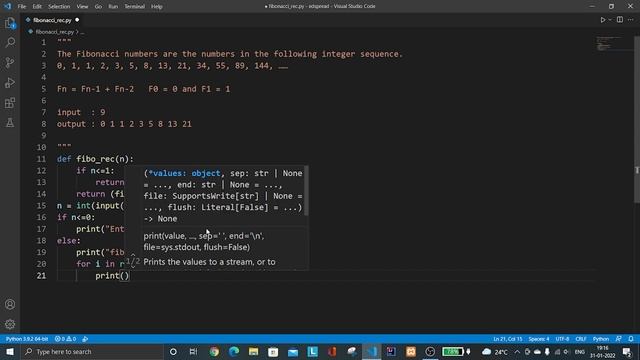
Task: Open the Windows Action Center notifications
Action: [x=627, y=352]
